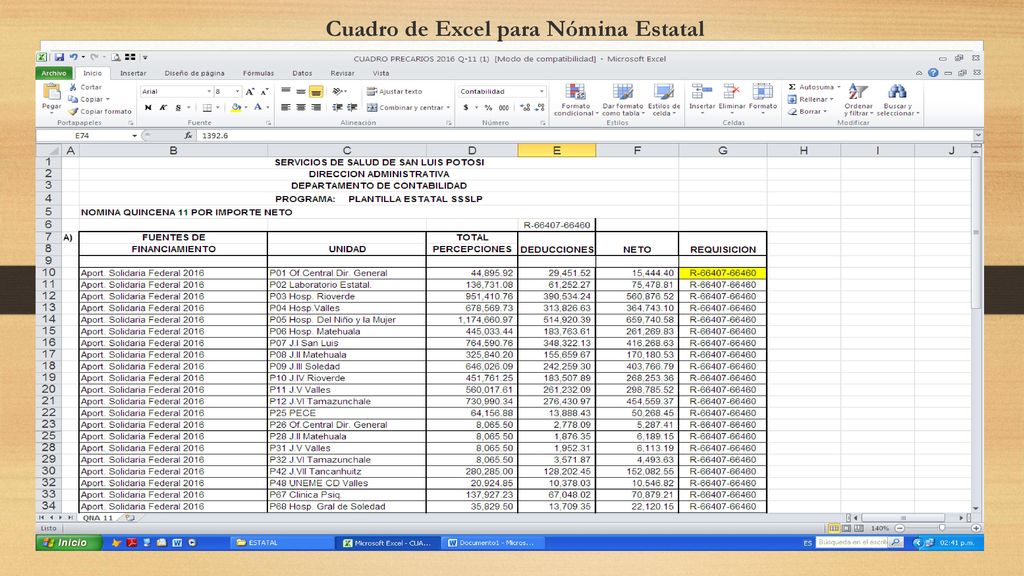Toggle Underline (S) formatting
The image size is (1024, 576).
178,108
